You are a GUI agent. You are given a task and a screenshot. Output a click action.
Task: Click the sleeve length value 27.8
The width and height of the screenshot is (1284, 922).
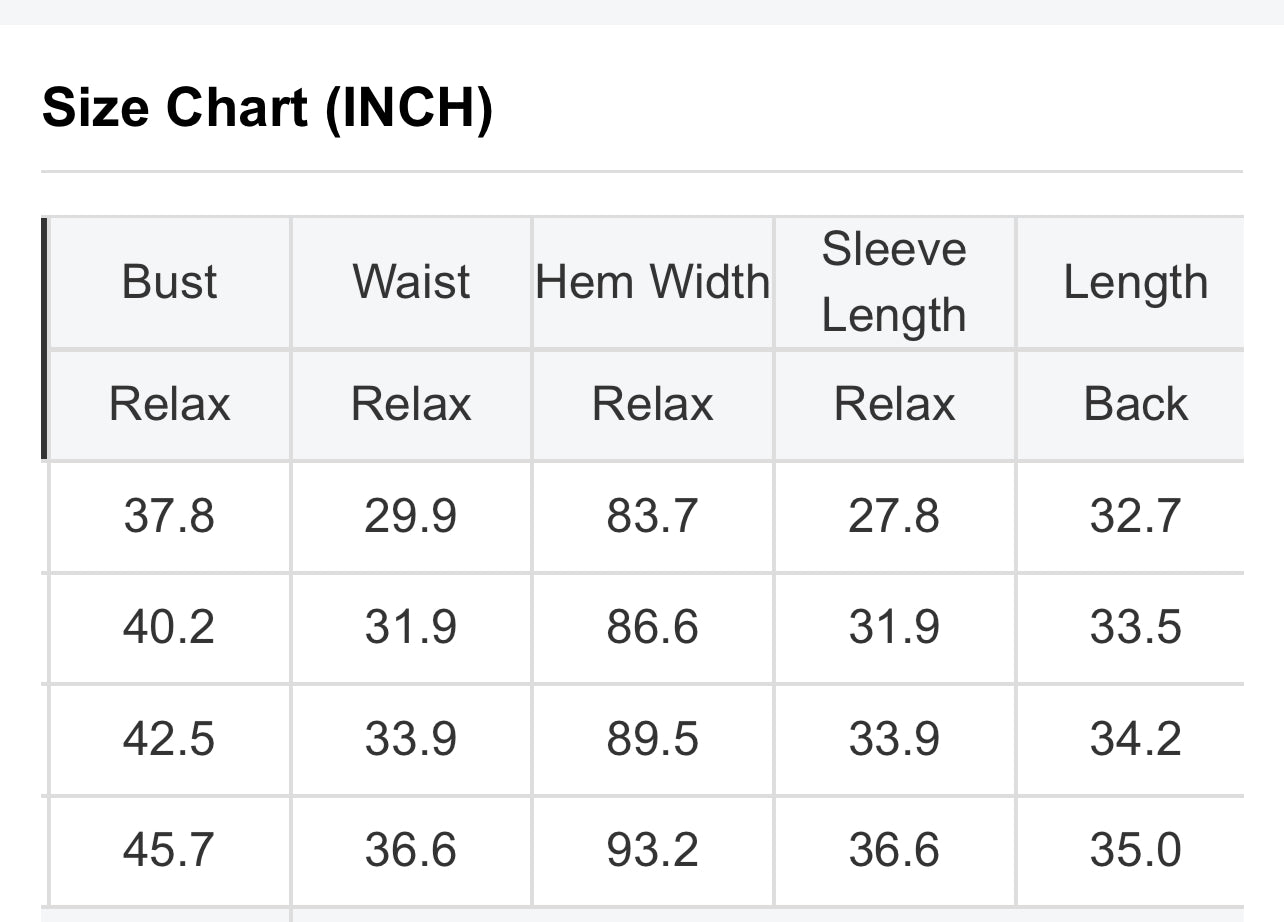pos(894,516)
